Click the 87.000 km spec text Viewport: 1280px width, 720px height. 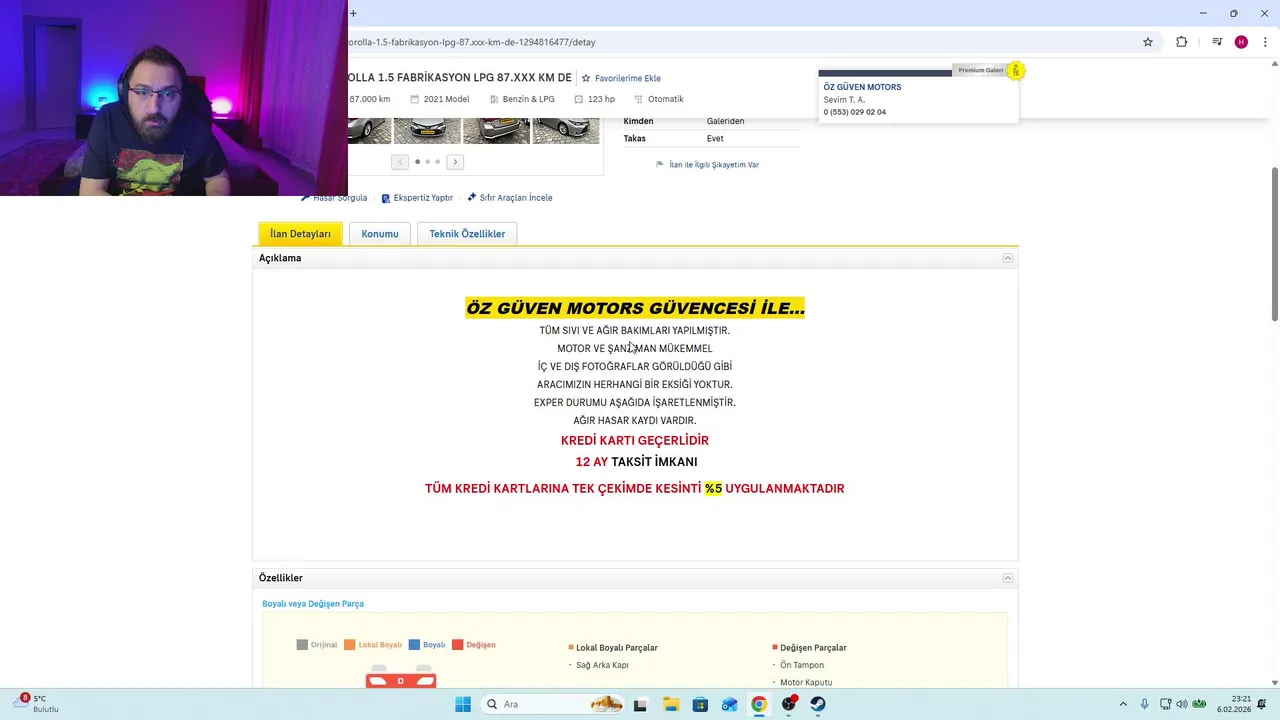370,99
